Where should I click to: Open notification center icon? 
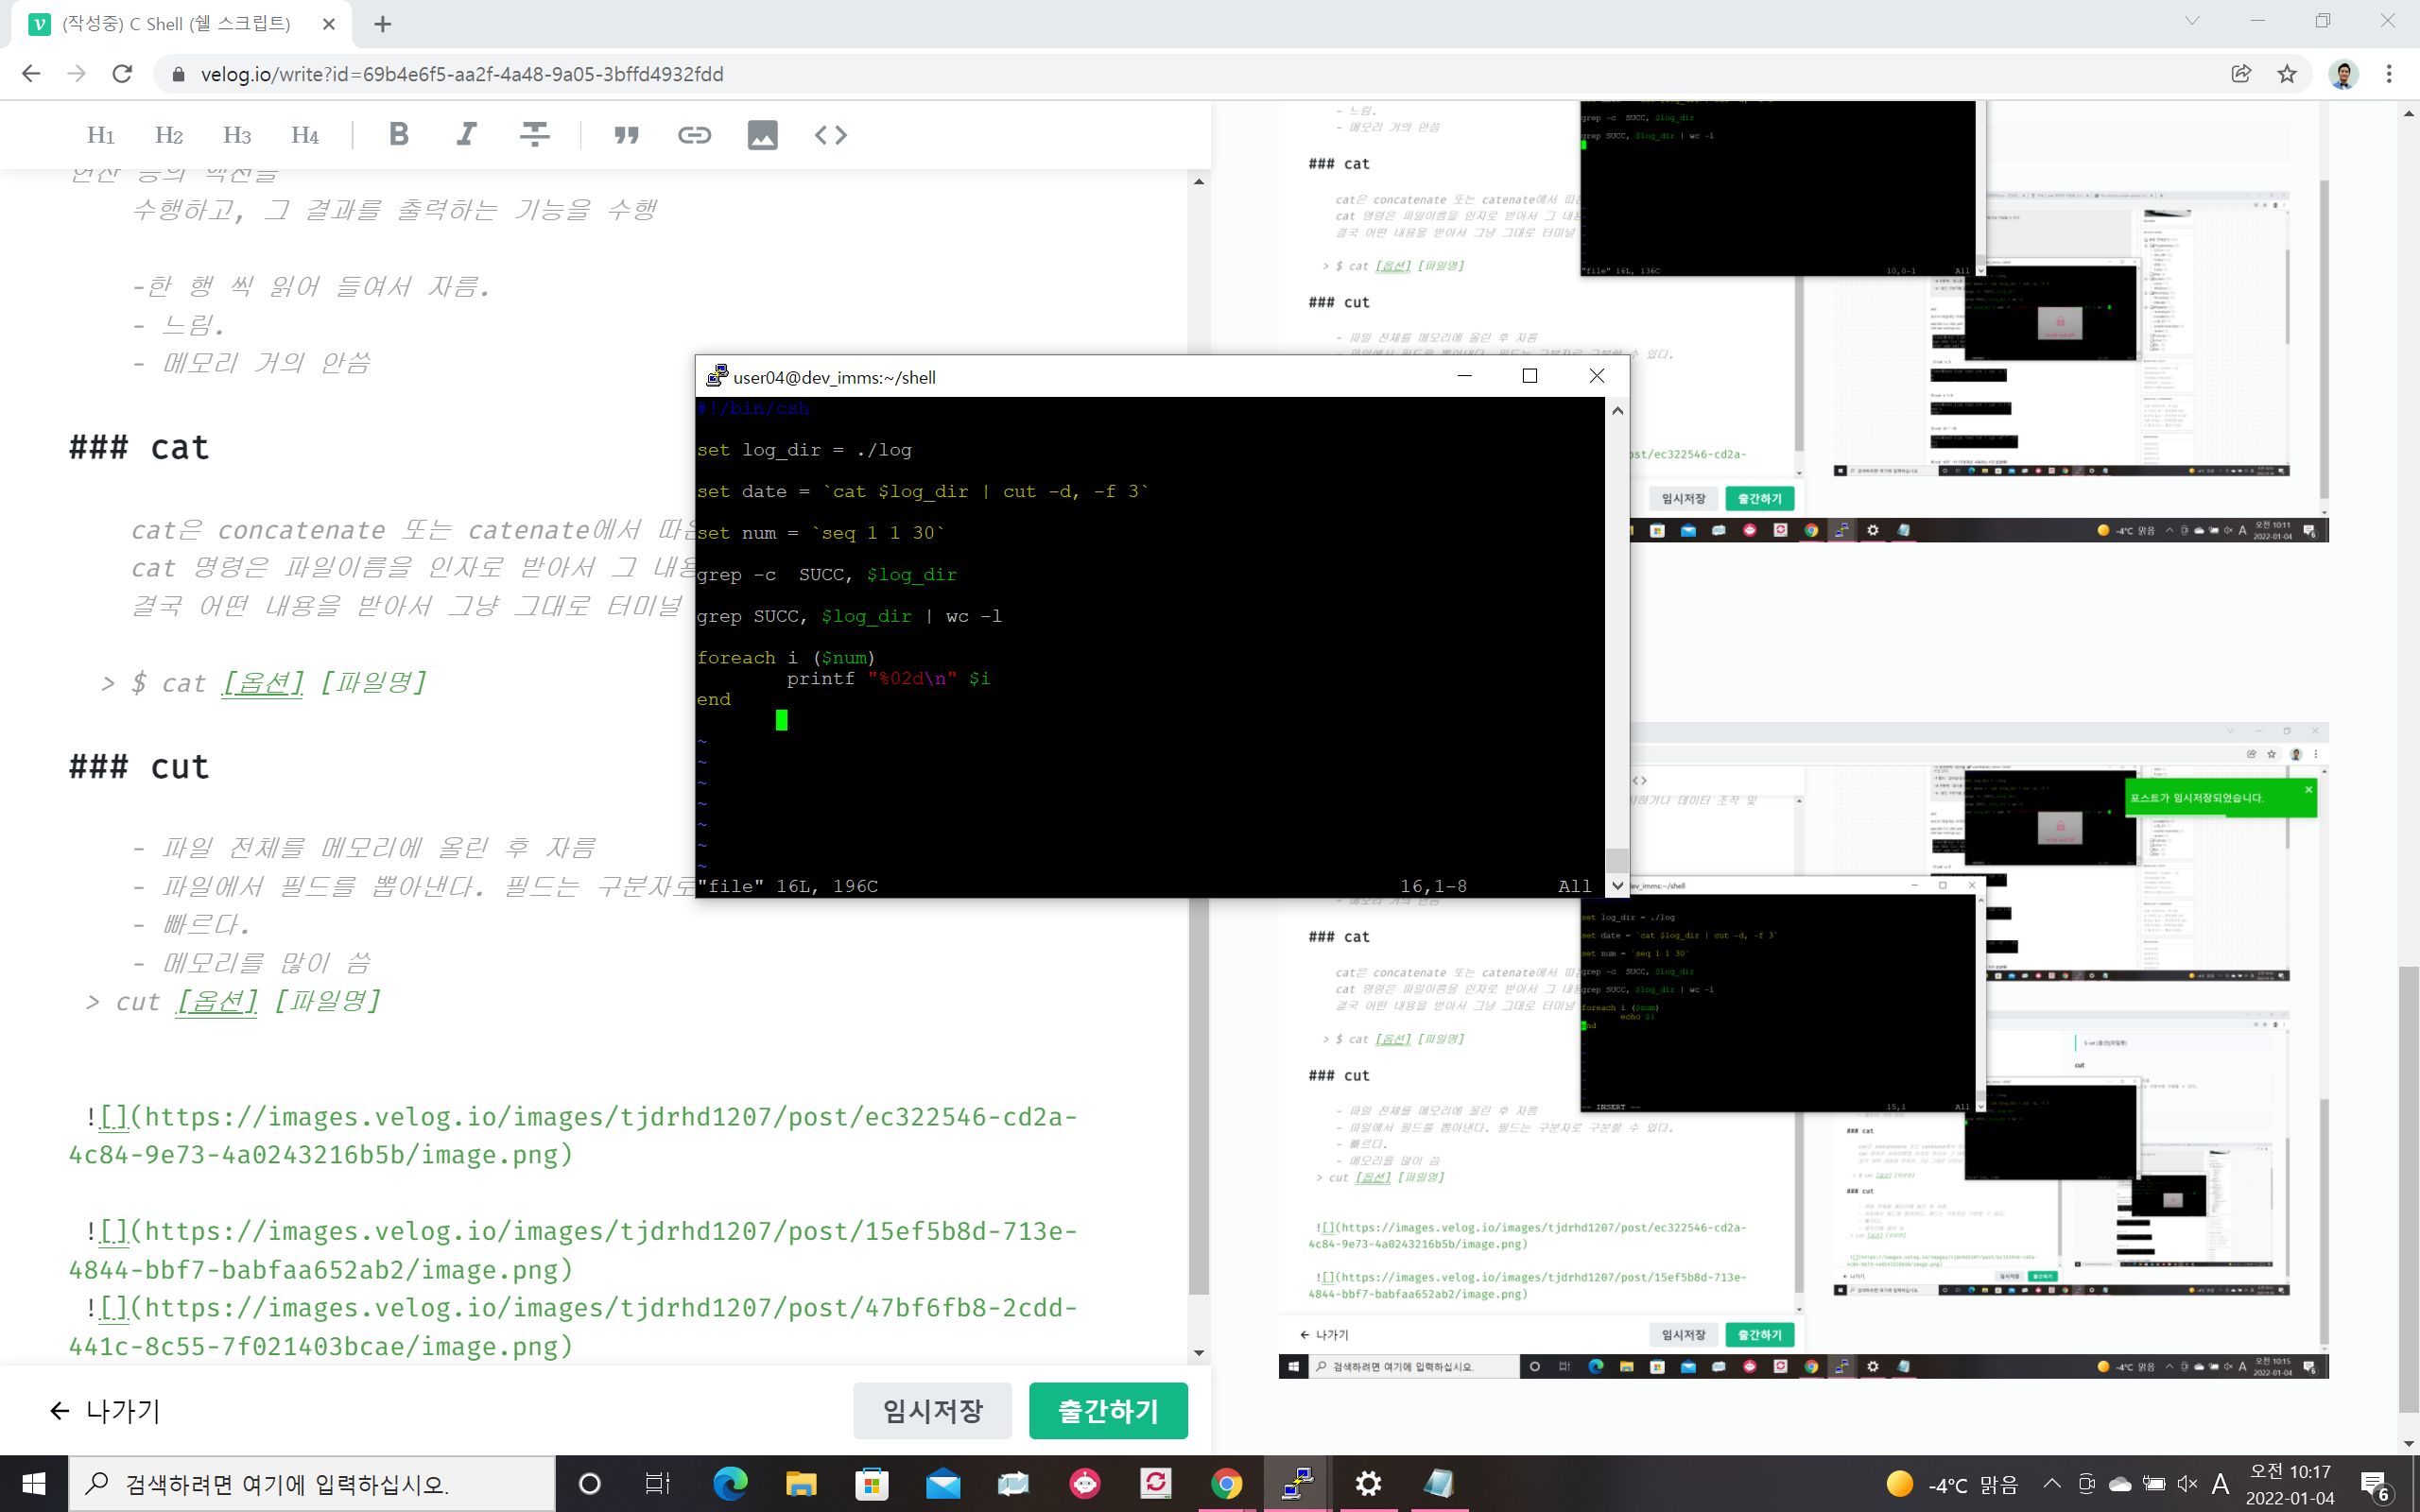click(x=2375, y=1485)
